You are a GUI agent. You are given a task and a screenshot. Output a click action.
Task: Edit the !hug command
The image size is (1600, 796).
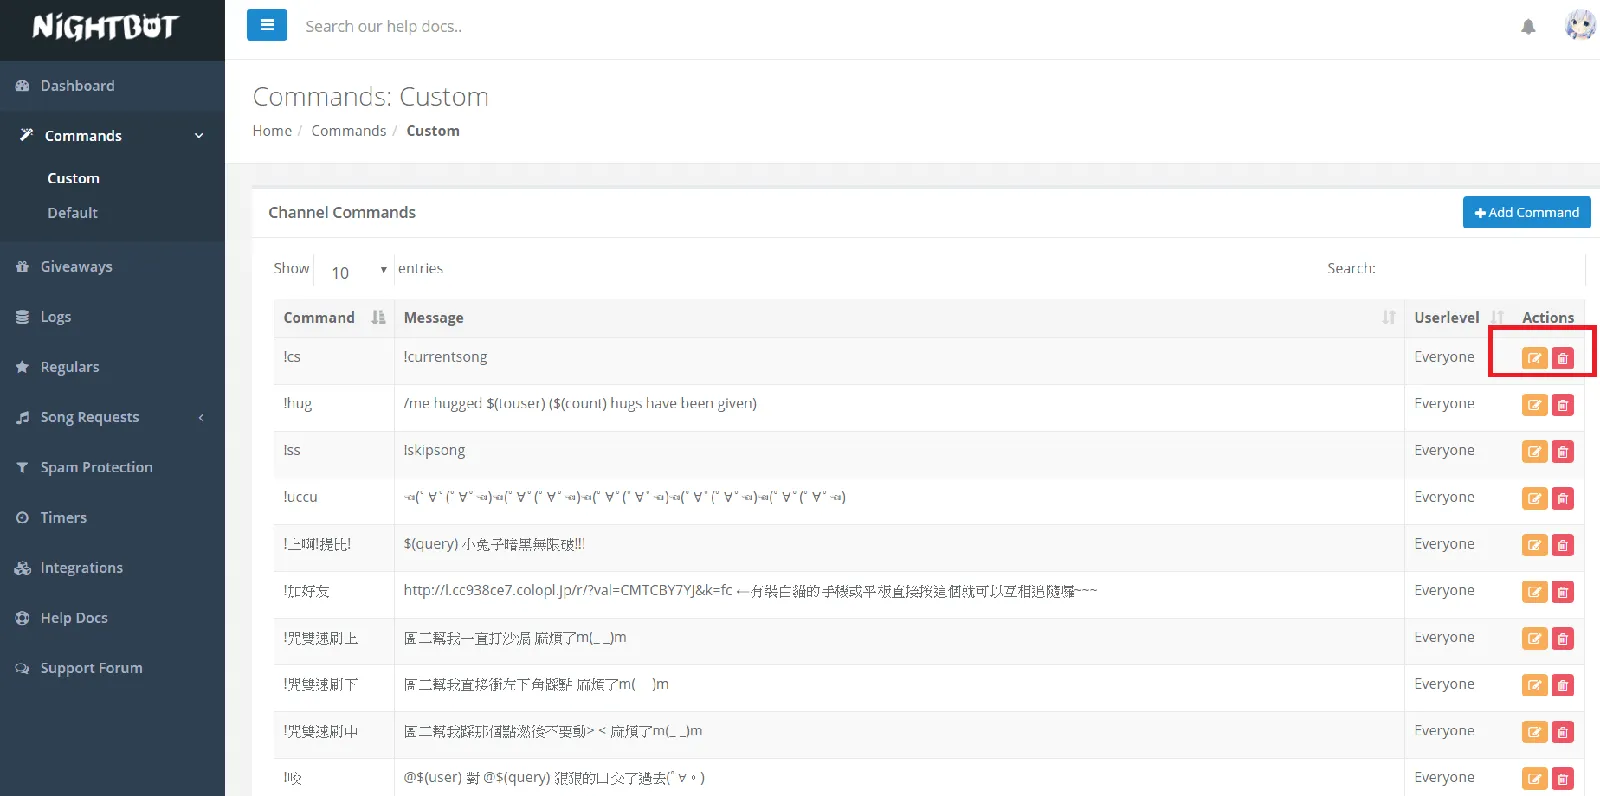1534,405
